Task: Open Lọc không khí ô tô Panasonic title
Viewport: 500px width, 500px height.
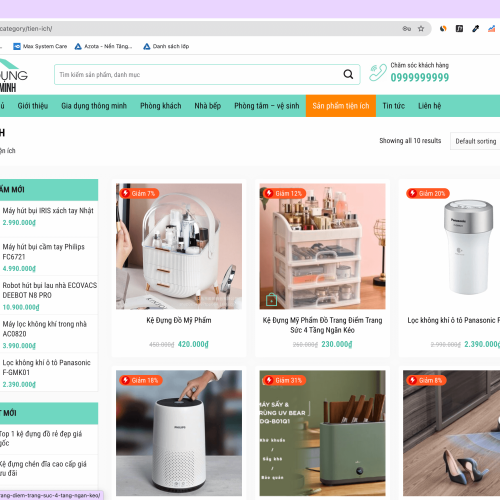Action: pyautogui.click(x=453, y=320)
